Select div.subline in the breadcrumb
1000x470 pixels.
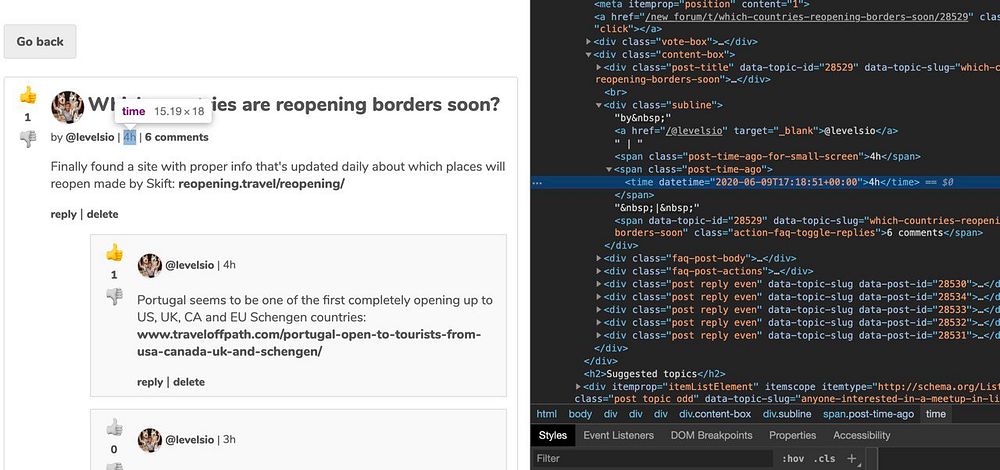point(787,414)
